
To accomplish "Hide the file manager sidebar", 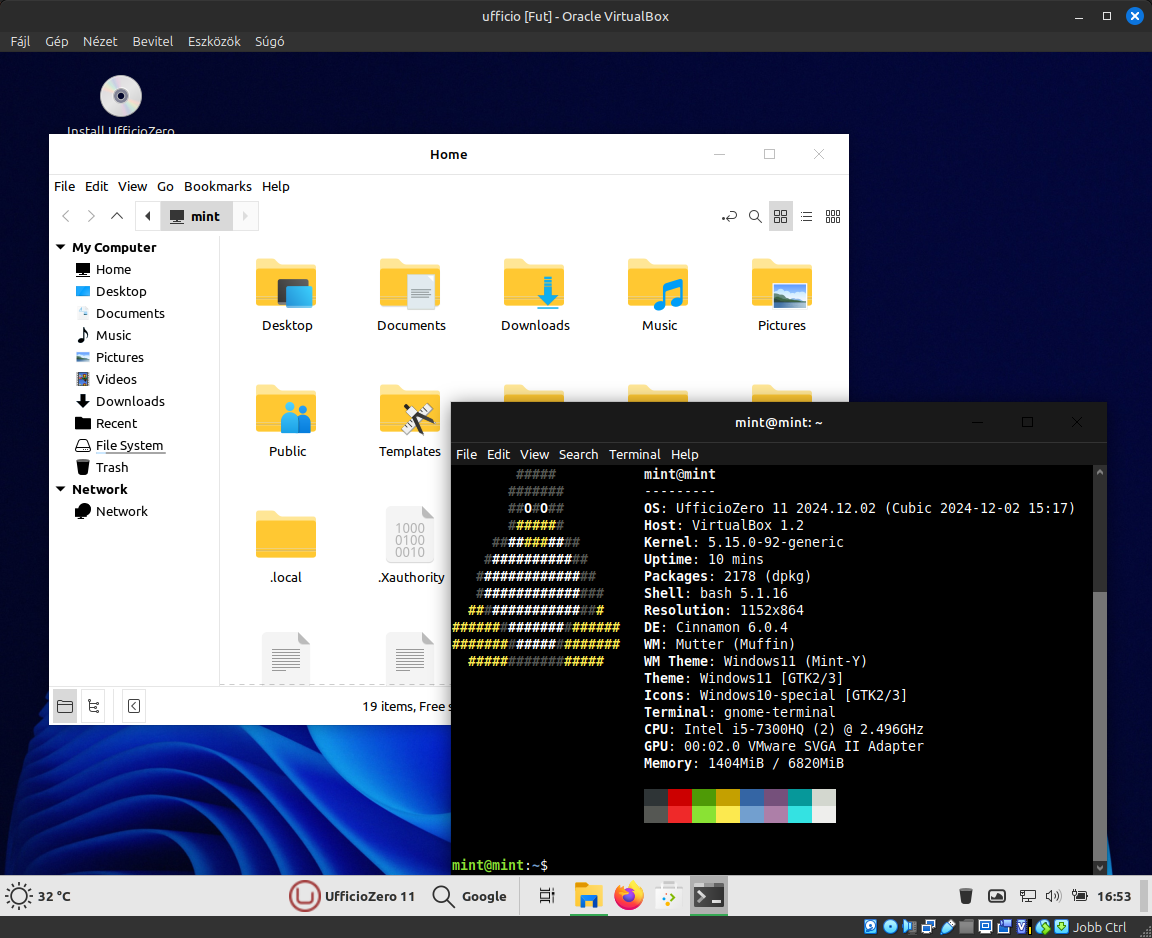I will click(x=134, y=707).
